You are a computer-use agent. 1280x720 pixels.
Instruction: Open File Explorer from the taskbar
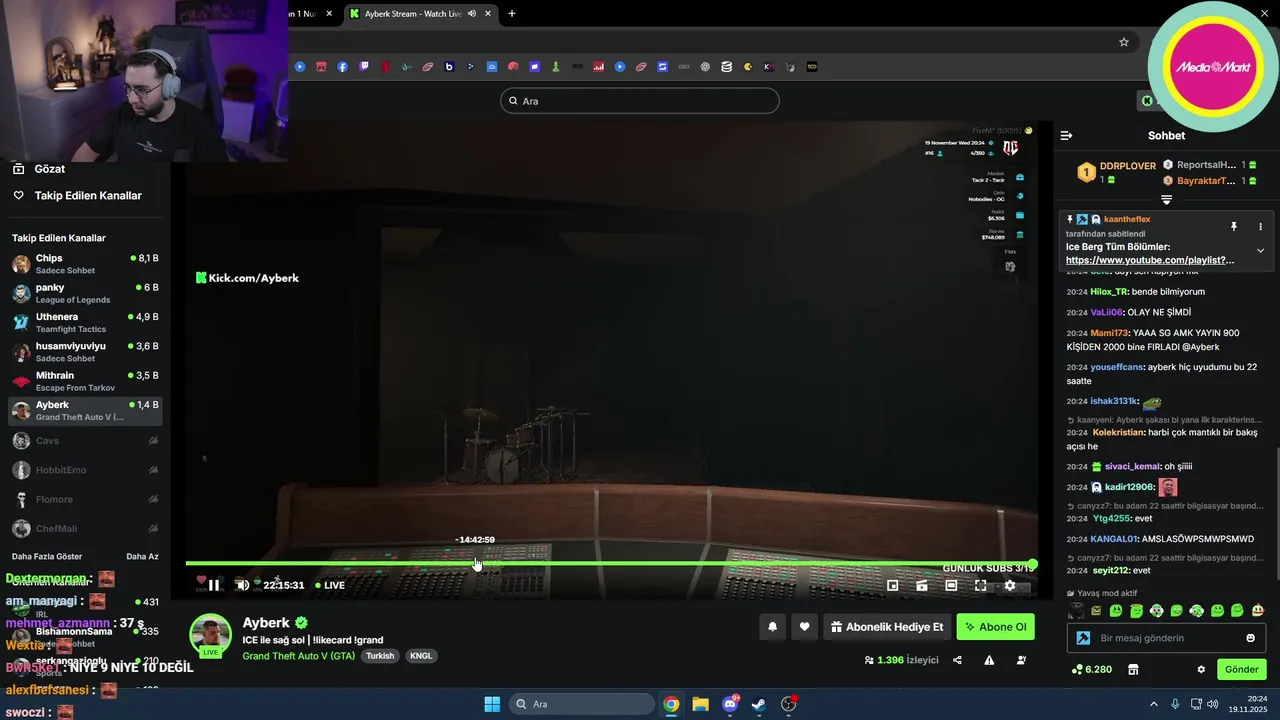[x=700, y=704]
